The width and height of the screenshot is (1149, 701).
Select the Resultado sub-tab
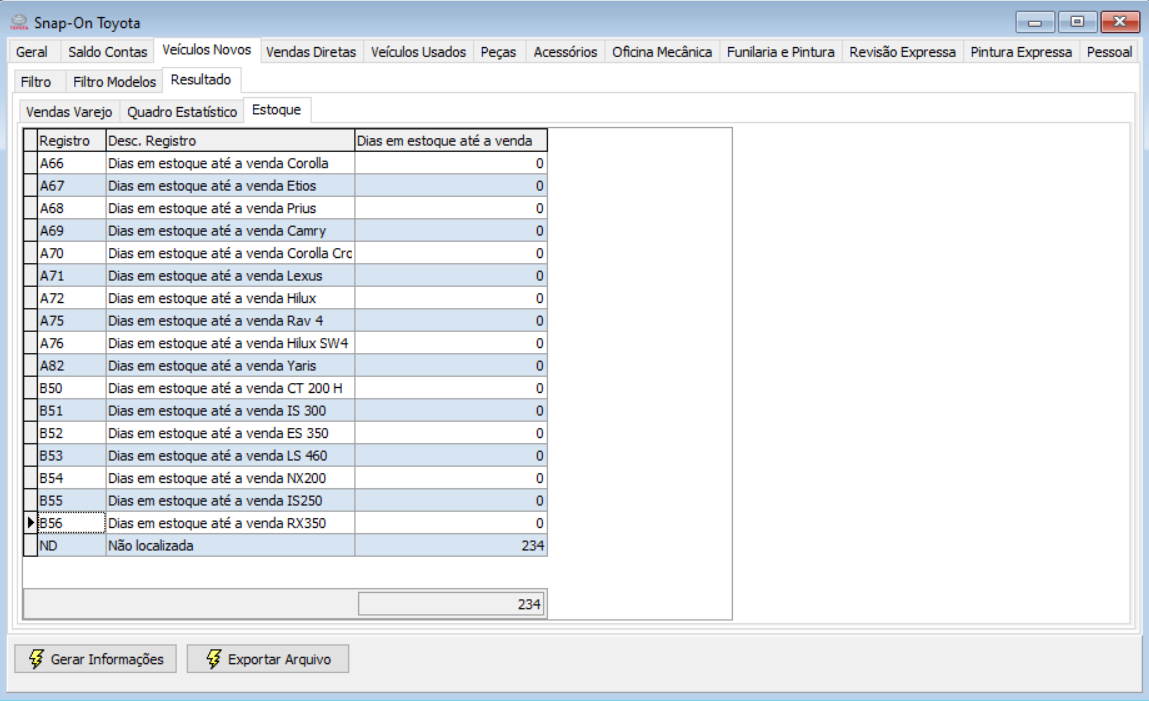coord(201,80)
